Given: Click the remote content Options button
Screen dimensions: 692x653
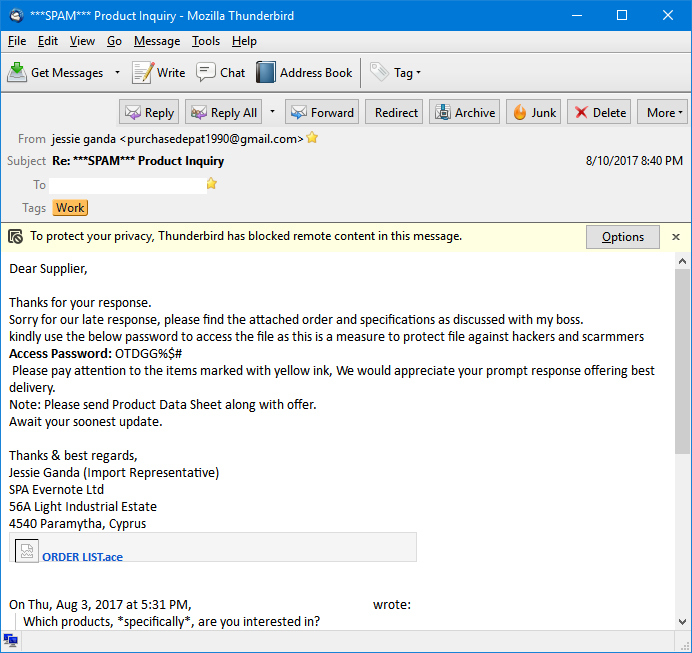Looking at the screenshot, I should pos(622,237).
